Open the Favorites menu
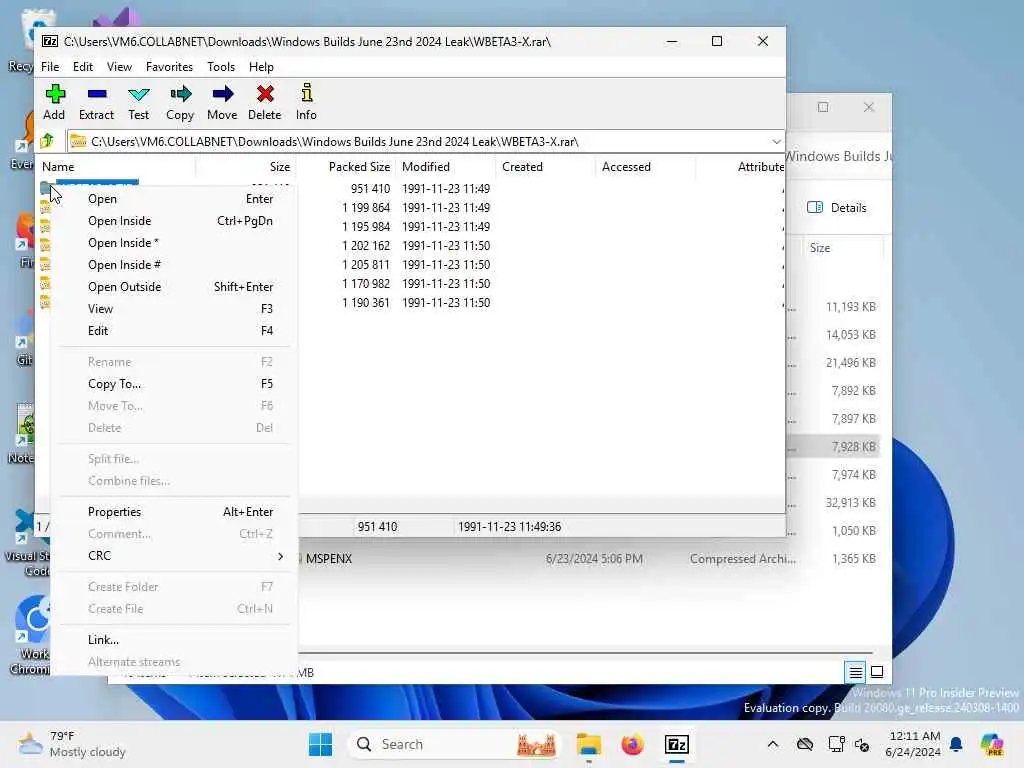This screenshot has width=1024, height=768. [169, 67]
